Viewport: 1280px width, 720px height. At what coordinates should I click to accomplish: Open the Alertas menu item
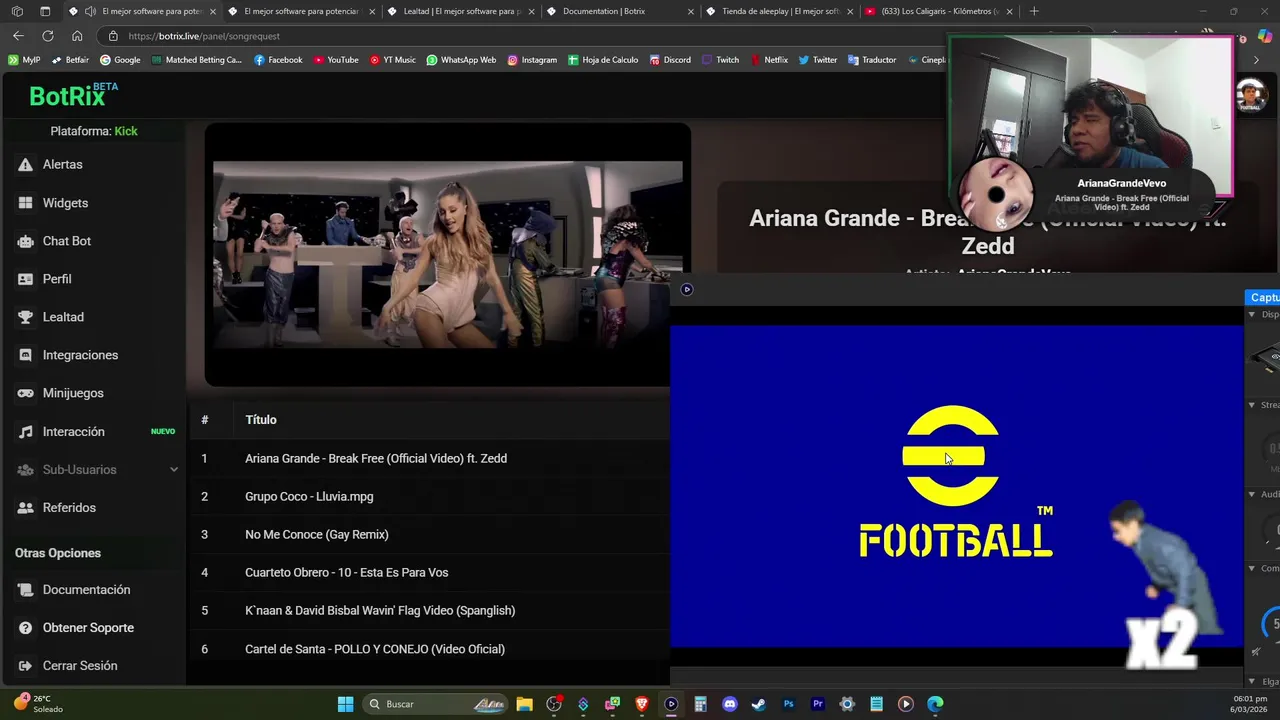pos(92,165)
